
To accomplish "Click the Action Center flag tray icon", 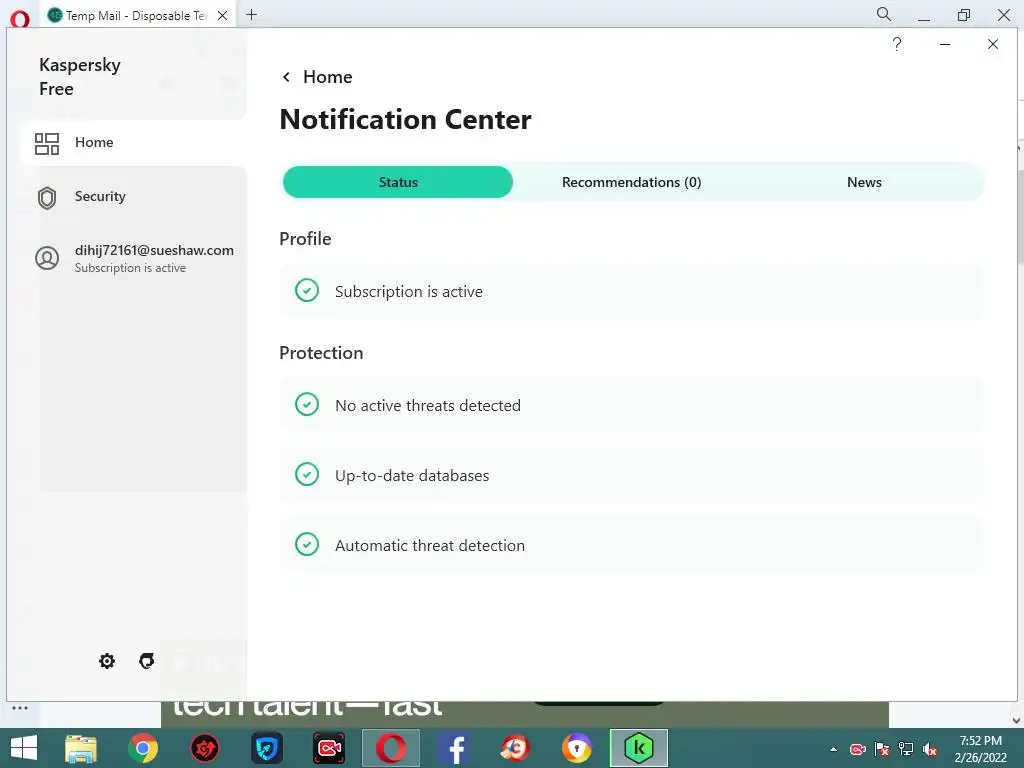I will pyautogui.click(x=882, y=749).
